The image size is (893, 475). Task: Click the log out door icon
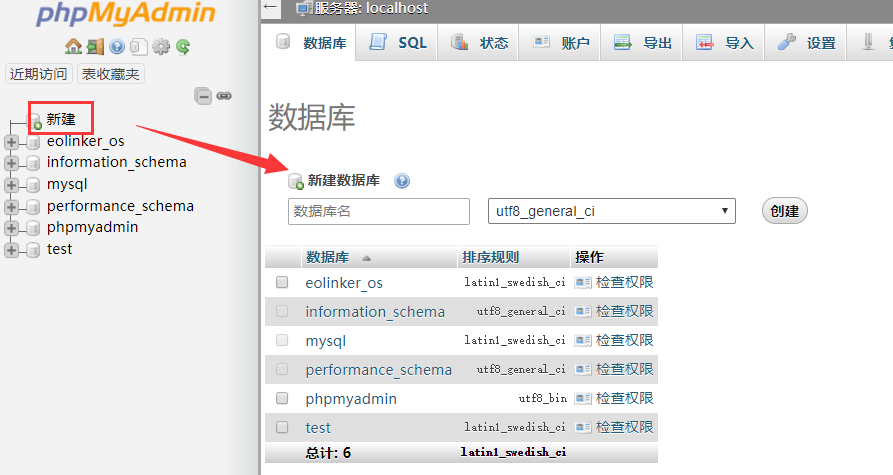95,46
